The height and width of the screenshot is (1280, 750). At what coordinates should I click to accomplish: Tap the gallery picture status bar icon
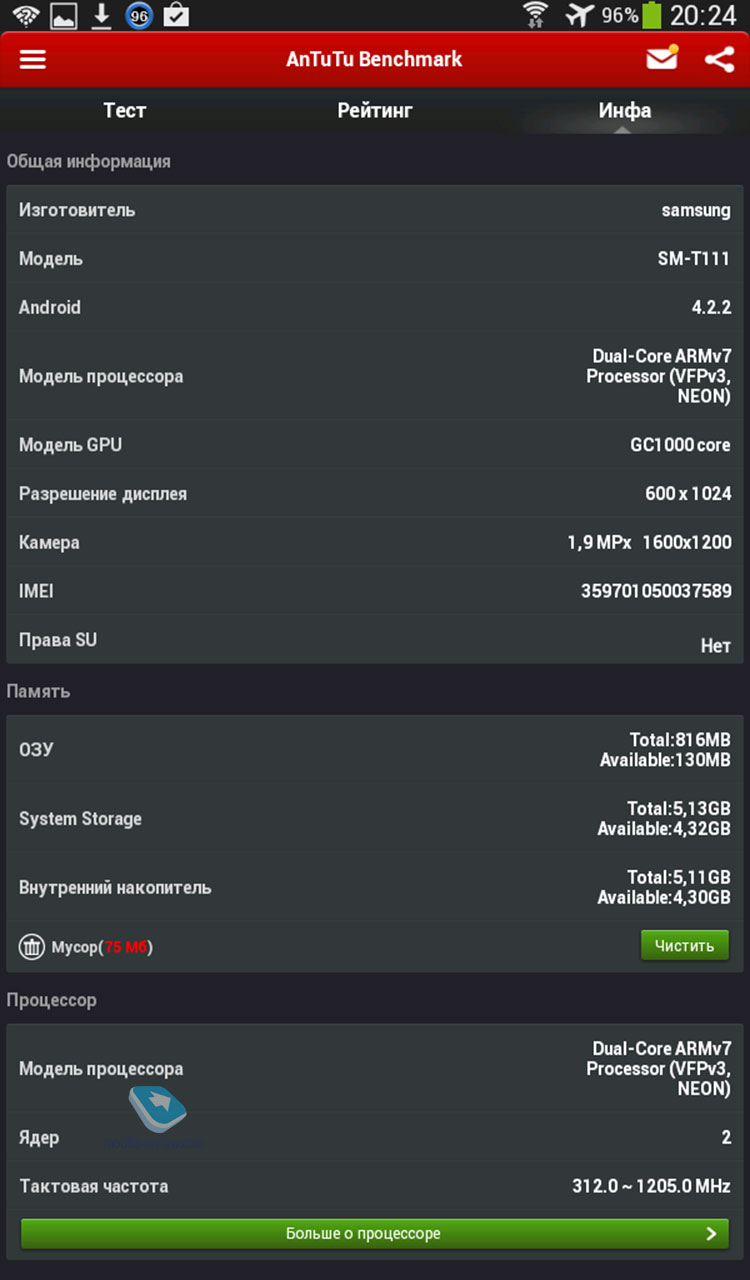pyautogui.click(x=63, y=16)
